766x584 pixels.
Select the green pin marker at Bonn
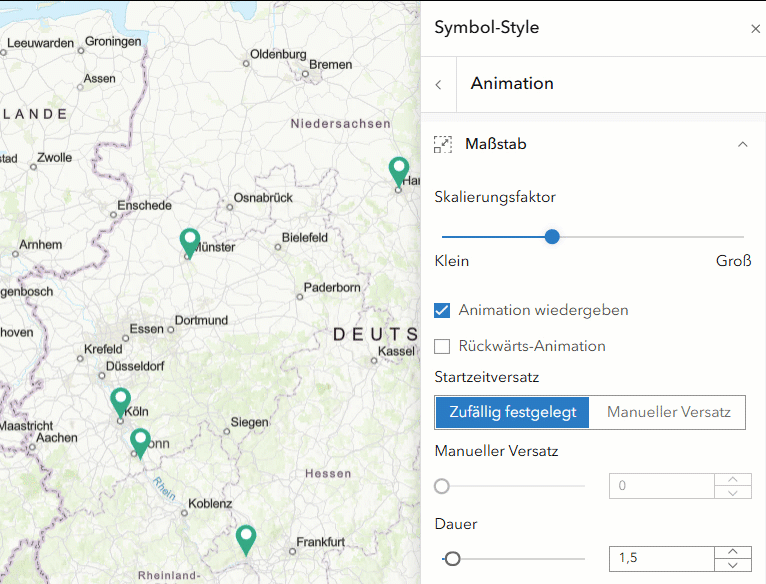(140, 443)
